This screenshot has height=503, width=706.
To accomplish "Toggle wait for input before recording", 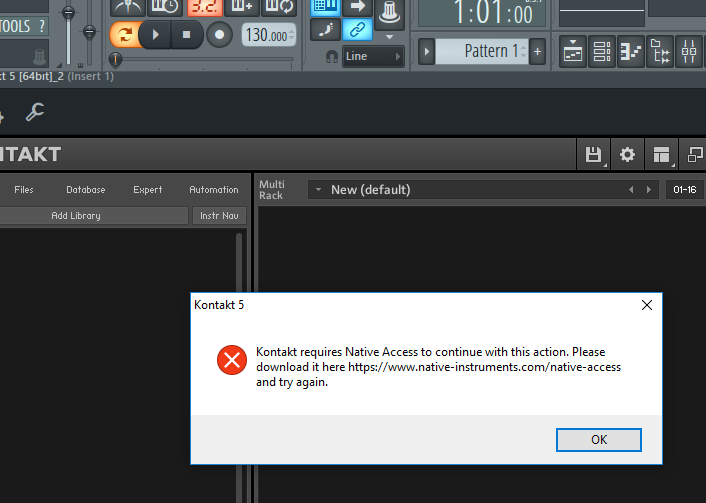I will click(165, 6).
